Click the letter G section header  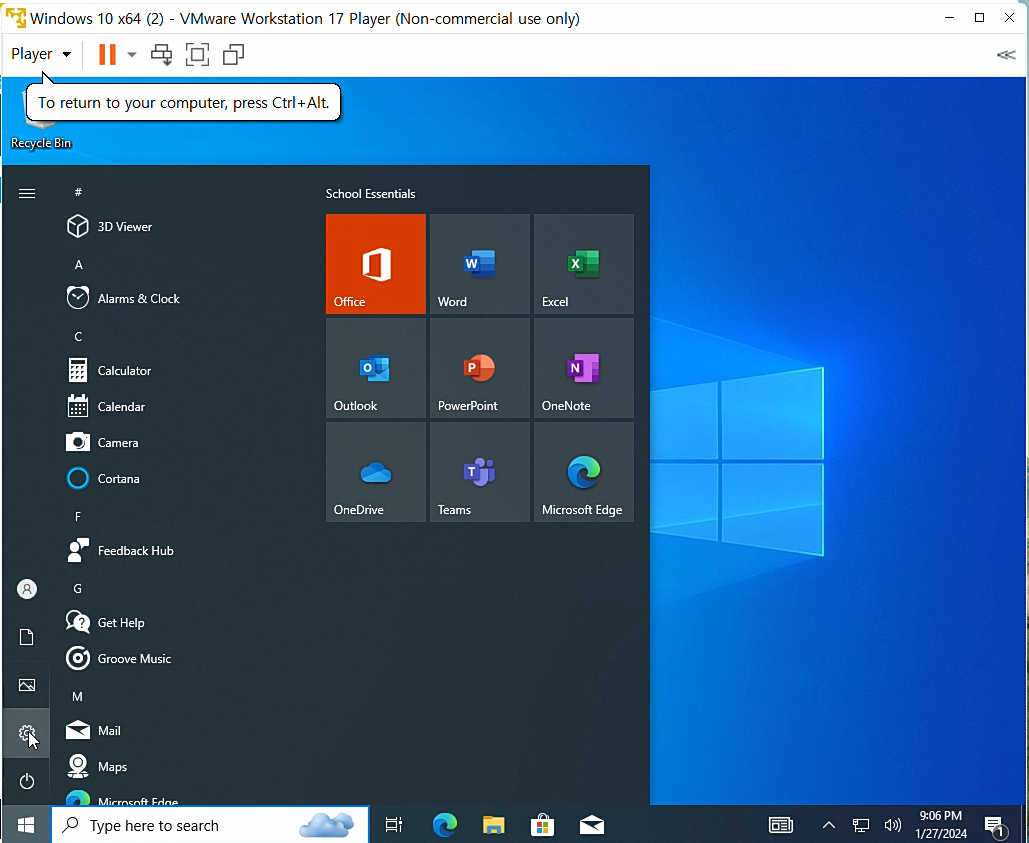(77, 589)
